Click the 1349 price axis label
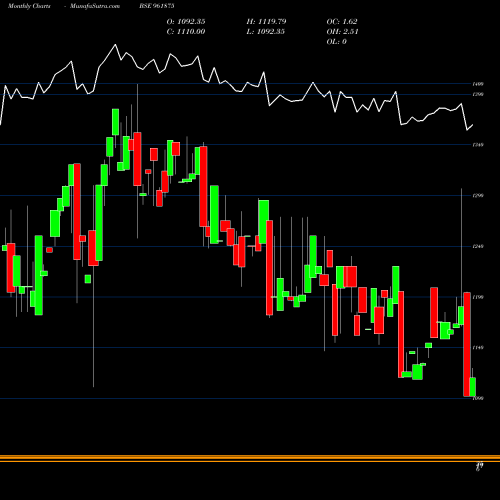This screenshot has width=500, height=500. pos(478,145)
